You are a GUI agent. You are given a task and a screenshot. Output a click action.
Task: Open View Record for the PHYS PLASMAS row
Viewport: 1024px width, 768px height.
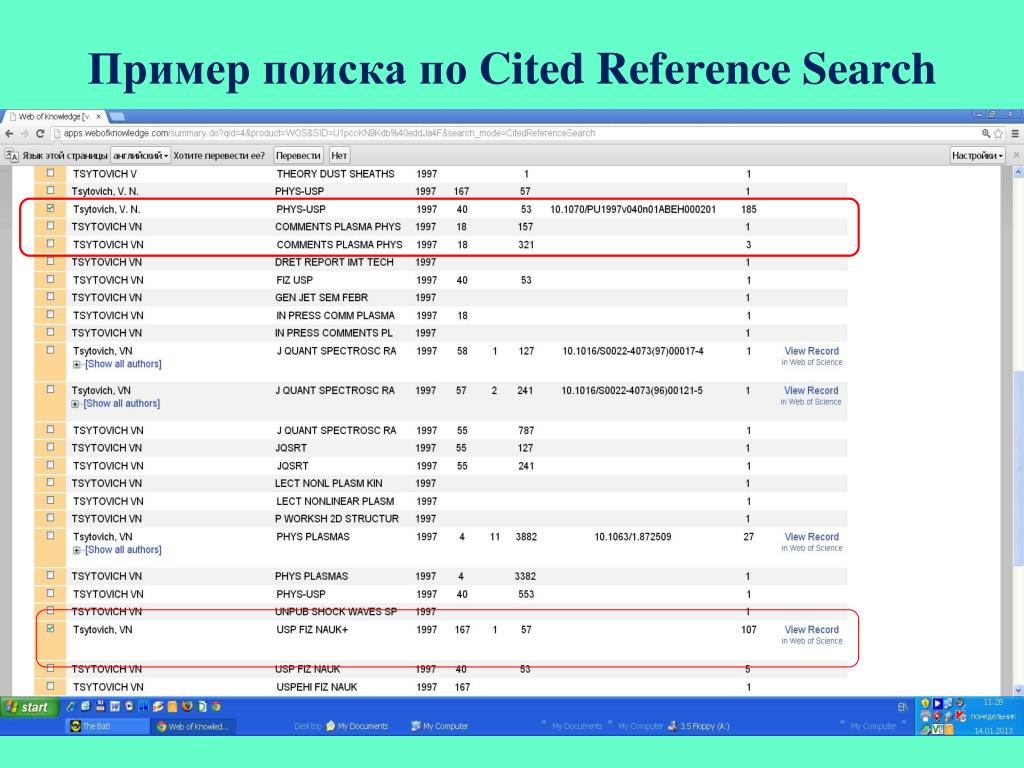tap(811, 537)
